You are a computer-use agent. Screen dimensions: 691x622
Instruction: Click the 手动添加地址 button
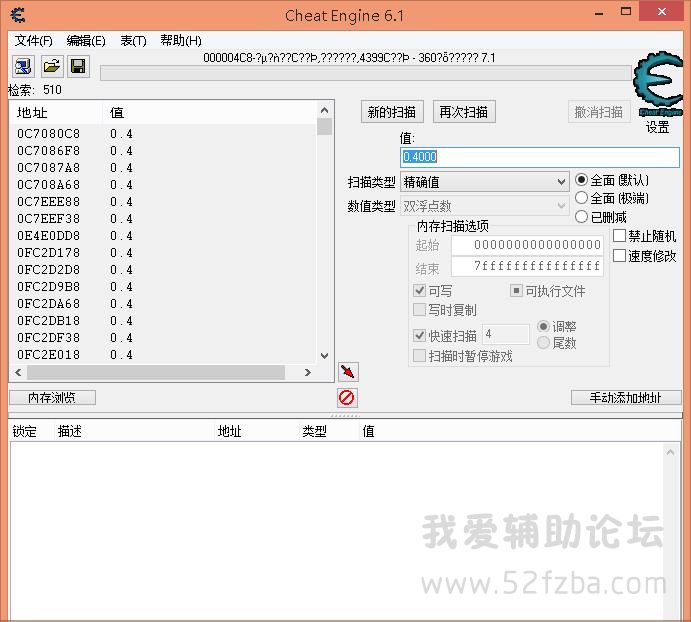pyautogui.click(x=626, y=397)
